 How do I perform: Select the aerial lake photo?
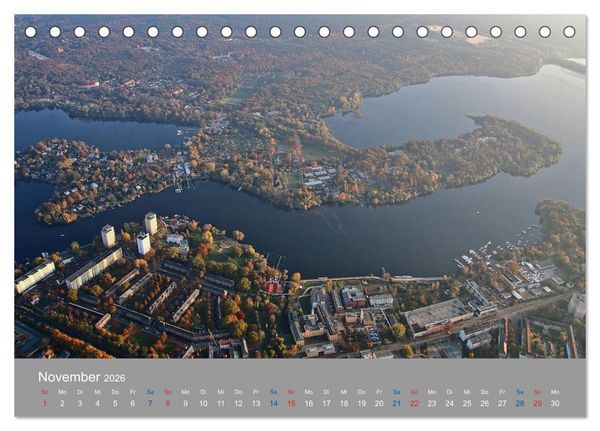pyautogui.click(x=300, y=186)
